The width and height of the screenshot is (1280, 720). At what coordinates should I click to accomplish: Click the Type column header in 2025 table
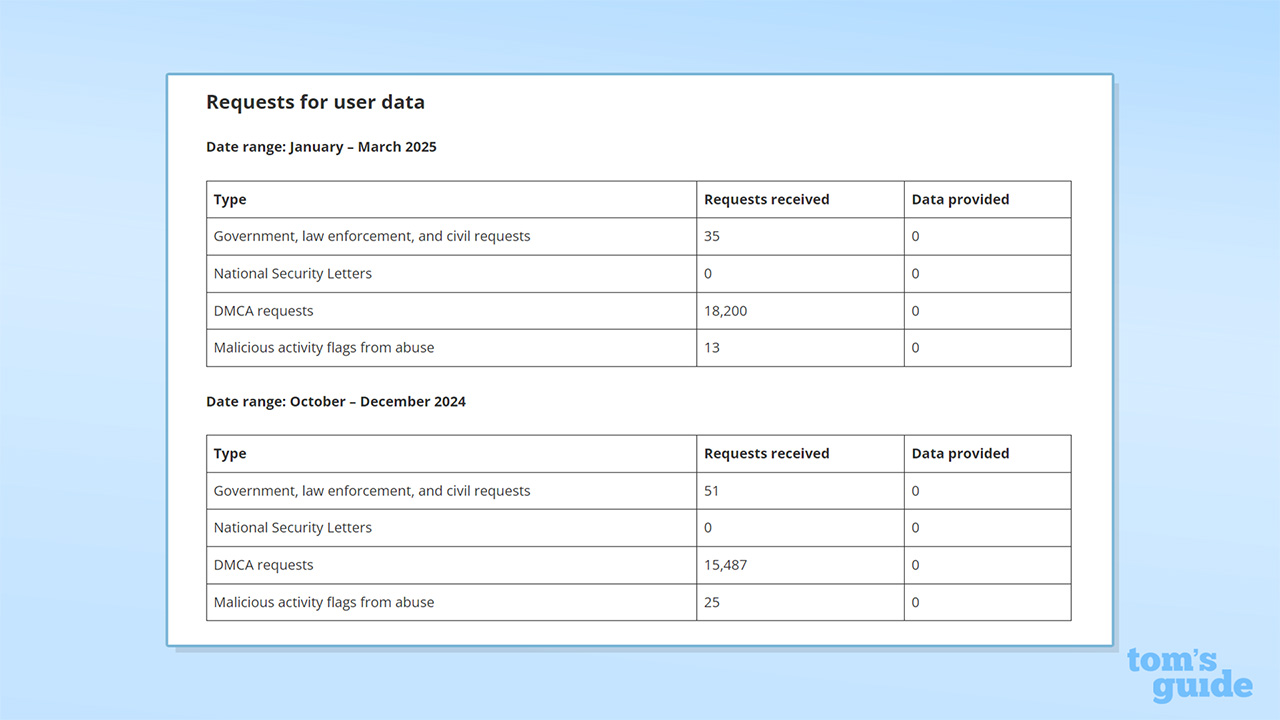click(230, 200)
